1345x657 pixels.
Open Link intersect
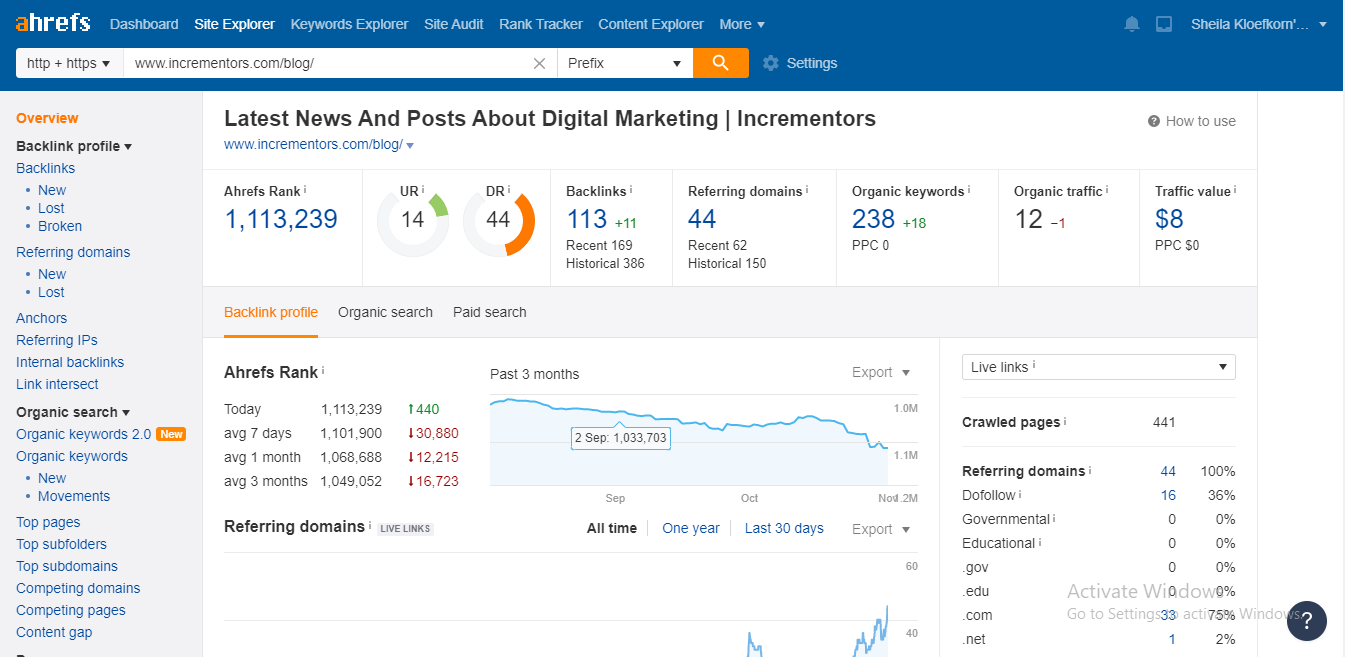[x=57, y=384]
